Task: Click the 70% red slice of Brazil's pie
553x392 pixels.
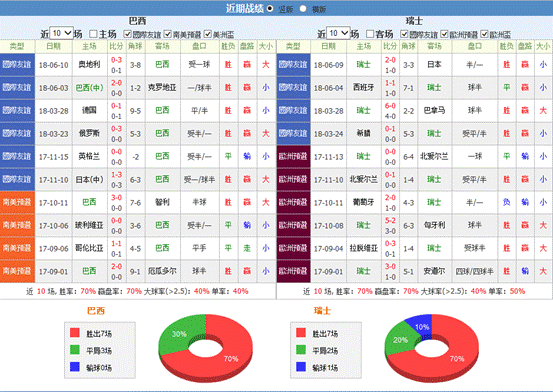Action: (231, 359)
